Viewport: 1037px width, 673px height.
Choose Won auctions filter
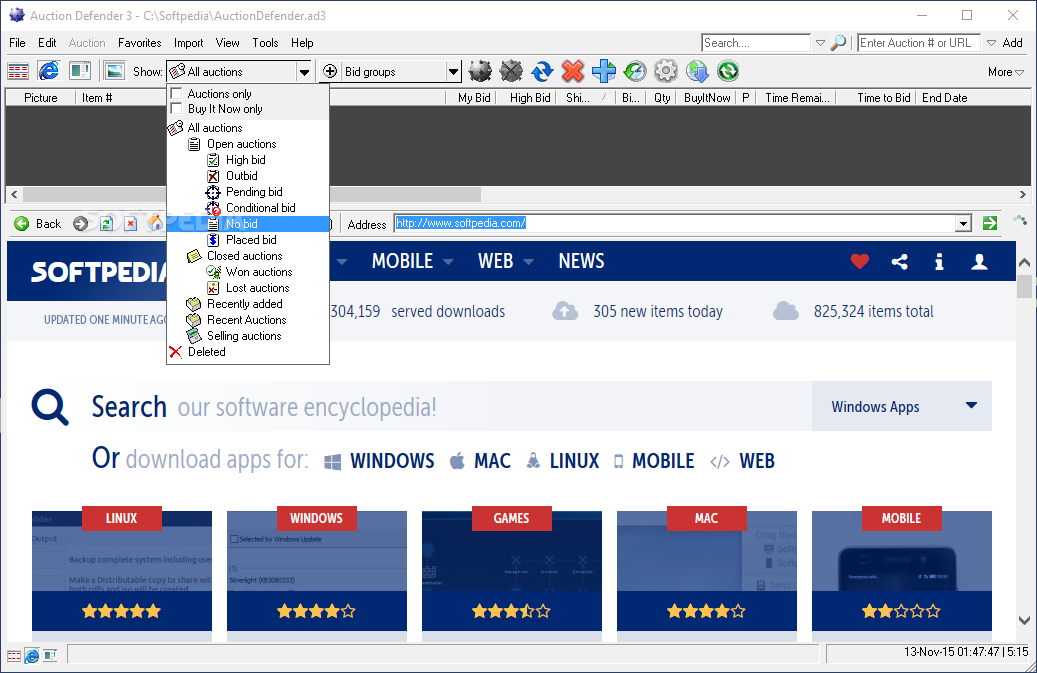pos(259,272)
